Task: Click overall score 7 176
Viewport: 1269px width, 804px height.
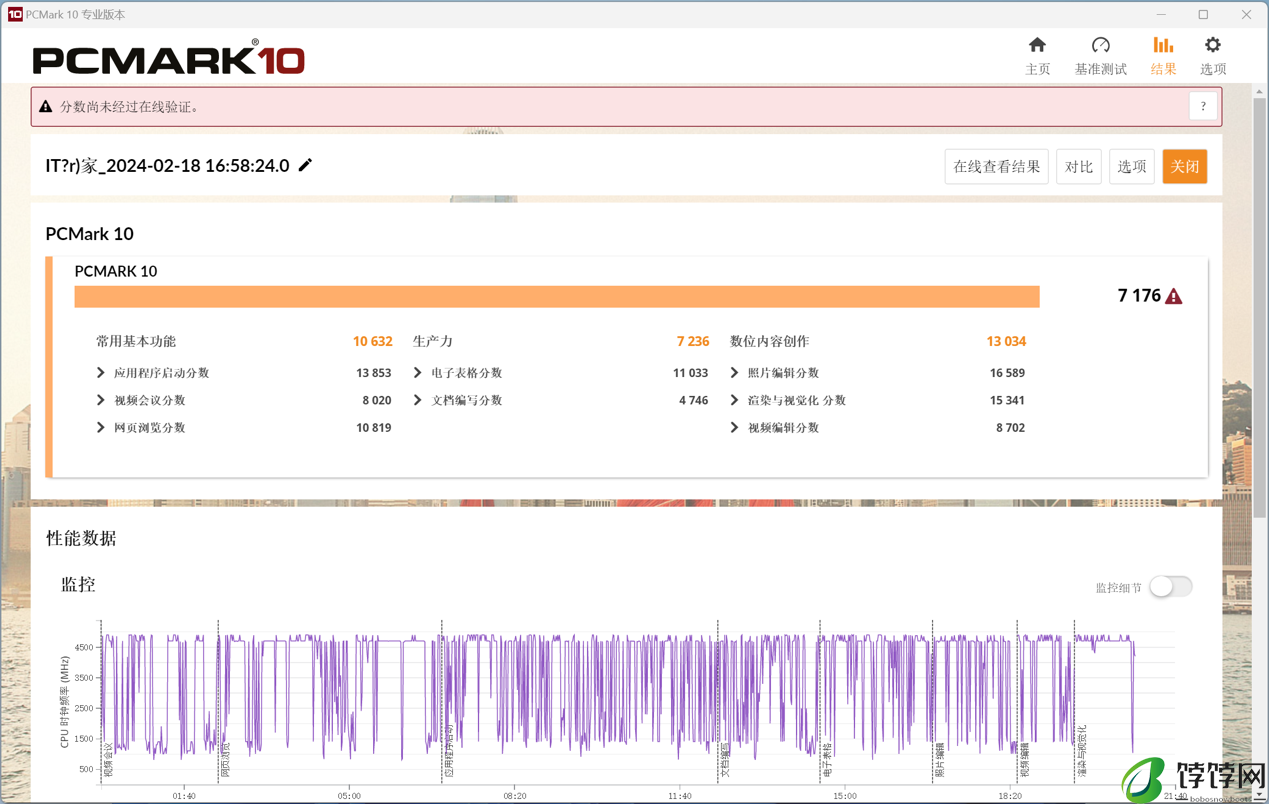Action: [1139, 296]
